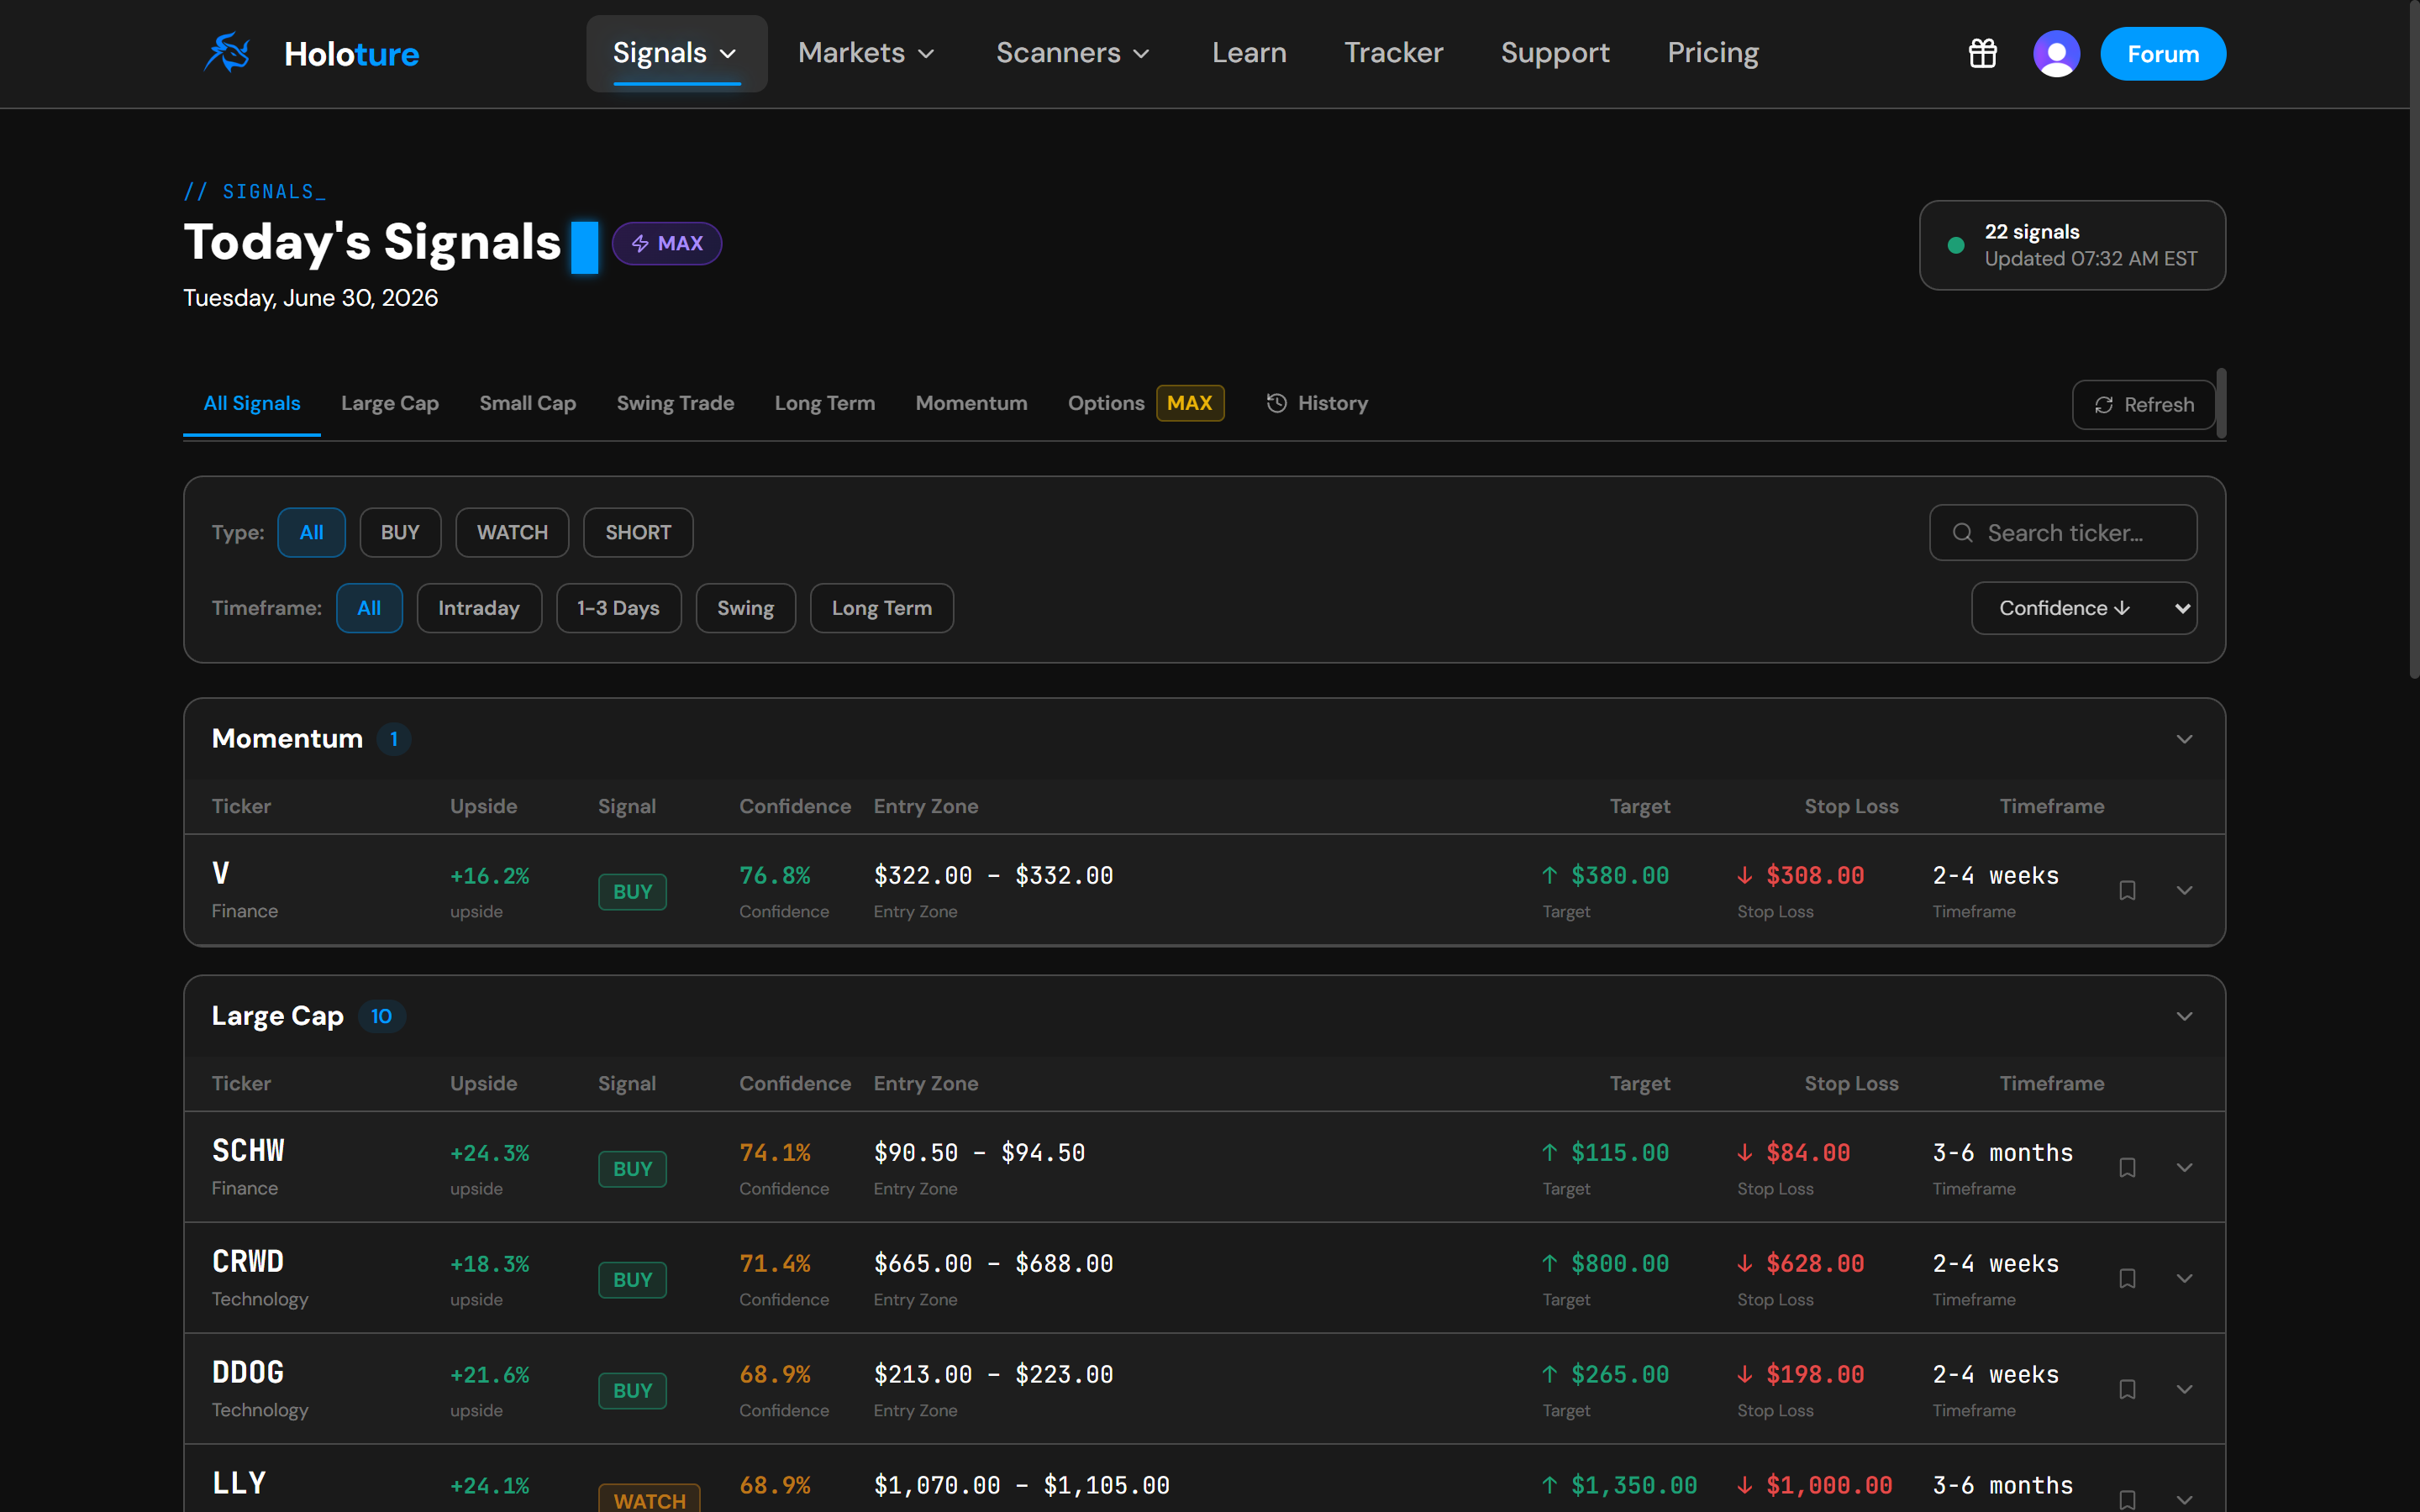The image size is (2420, 1512).
Task: Click the Search ticker input field
Action: tap(2063, 533)
